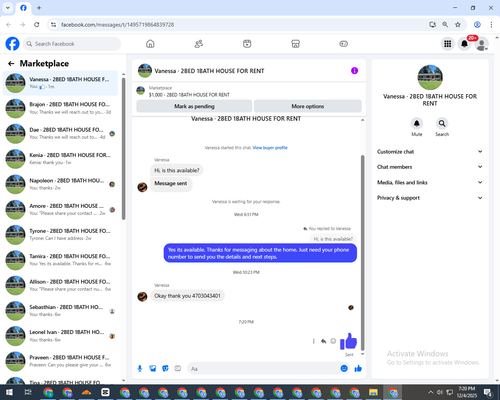Open the Leonel Ivan conversation in the list

pyautogui.click(x=60, y=336)
